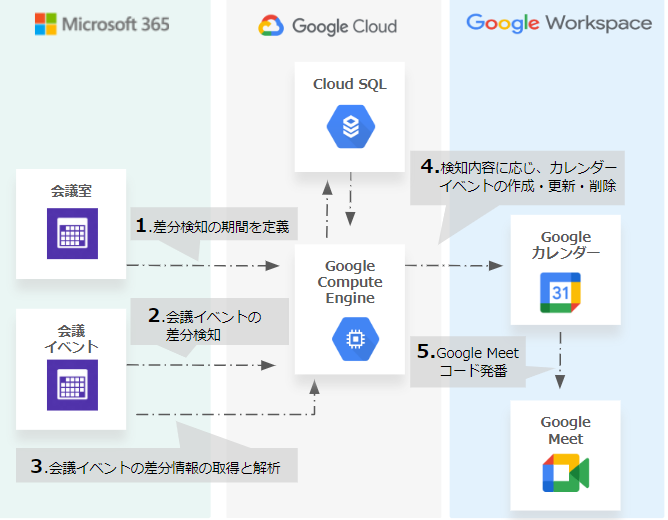Click callout 4 カレンダーイベントの作成・更新・削除
Screen dimensions: 668x520
pos(517,178)
